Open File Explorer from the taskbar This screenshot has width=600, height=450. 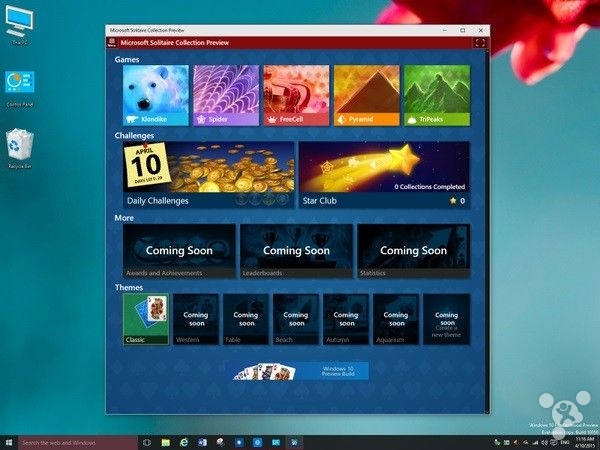click(165, 443)
